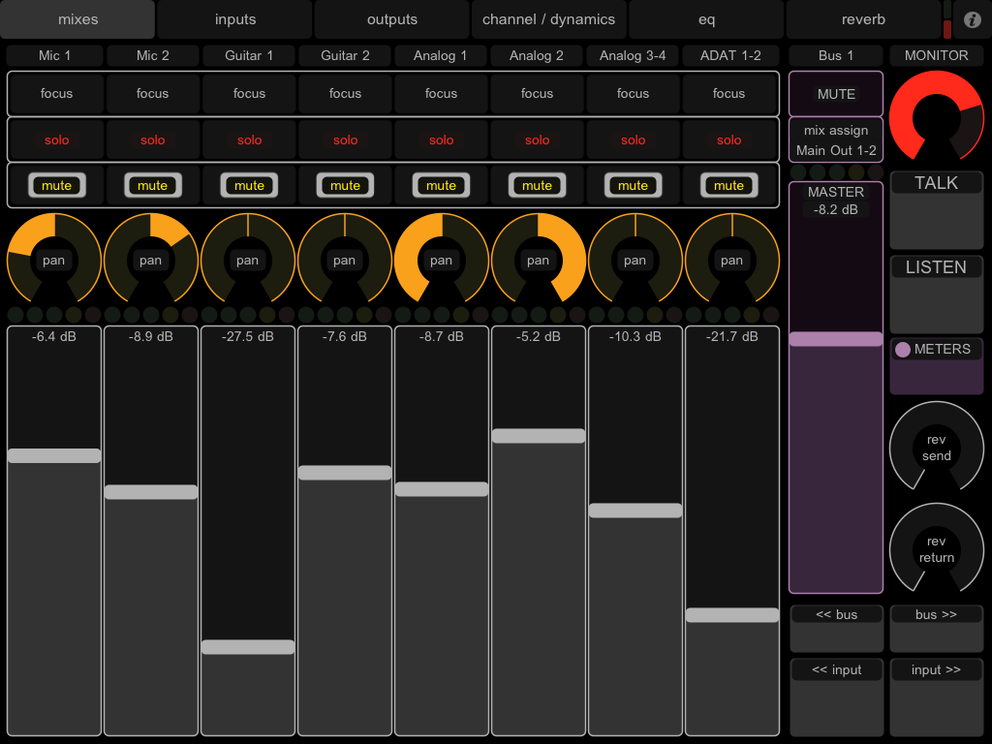Click the rev return knob
The width and height of the screenshot is (992, 744).
tap(936, 548)
